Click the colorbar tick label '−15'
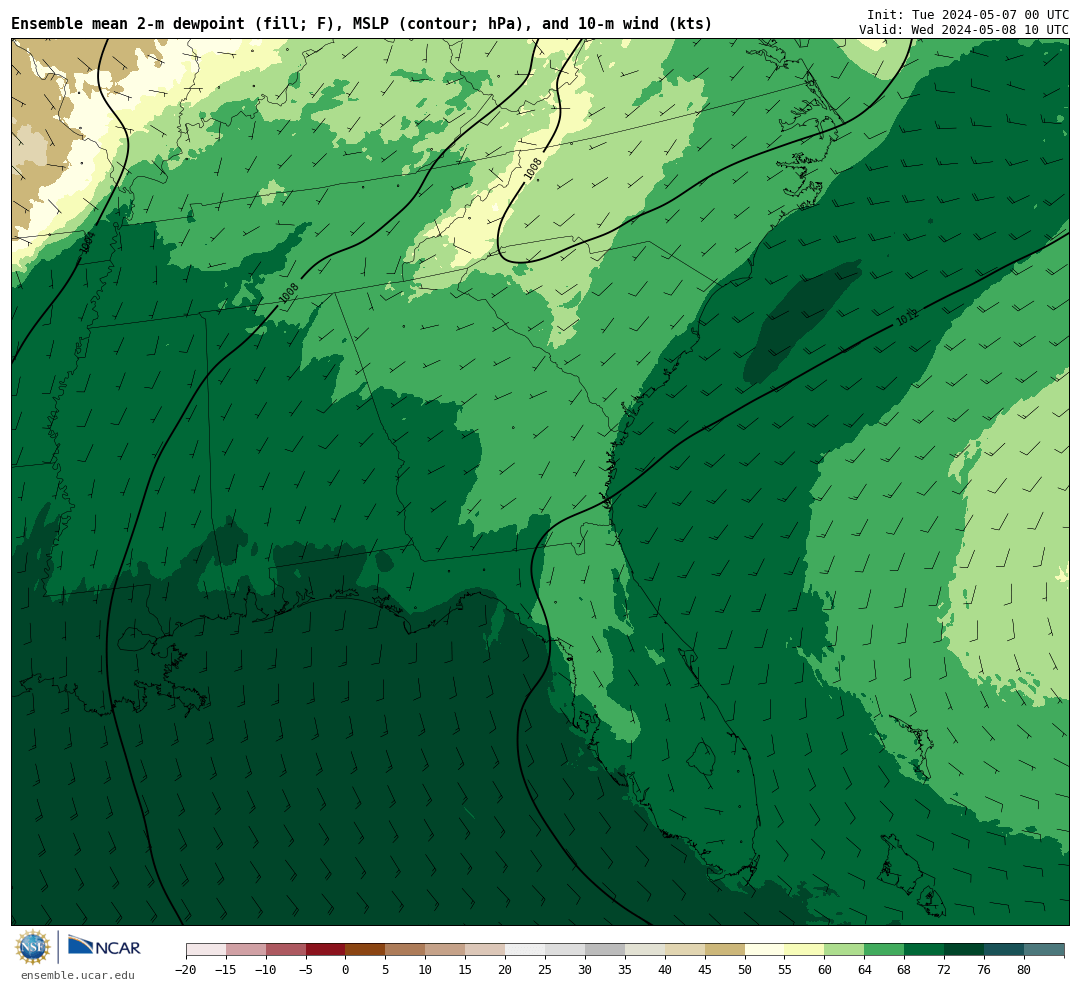1080x988 pixels. (226, 969)
